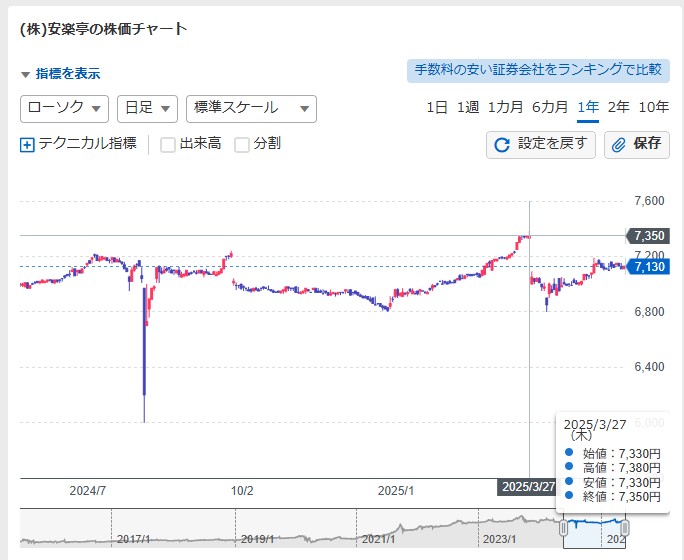This screenshot has height=560, width=684.
Task: Click the right range slider handle
Action: tap(625, 528)
